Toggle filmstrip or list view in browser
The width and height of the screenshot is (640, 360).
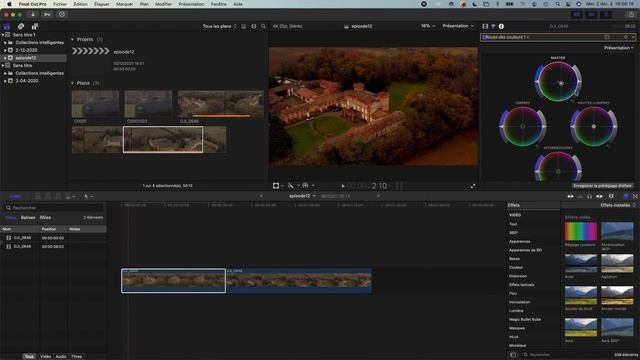pos(244,26)
